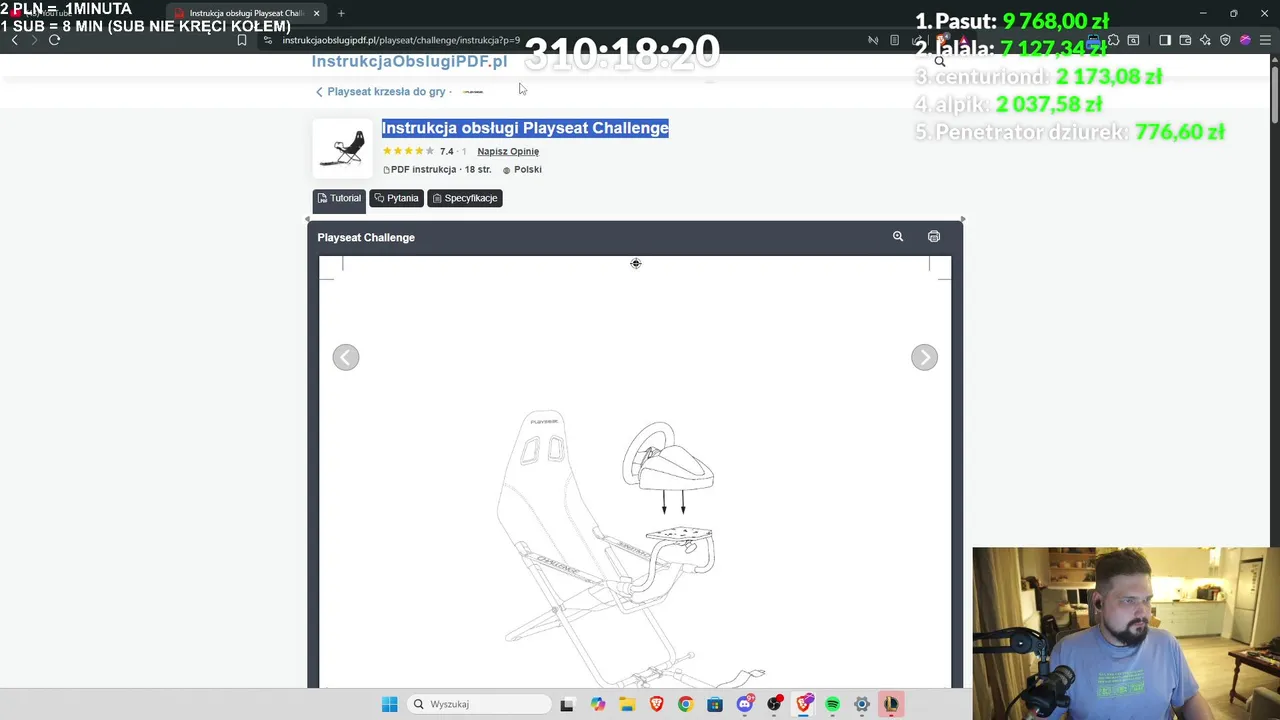Click the browser back arrow

pos(14,40)
